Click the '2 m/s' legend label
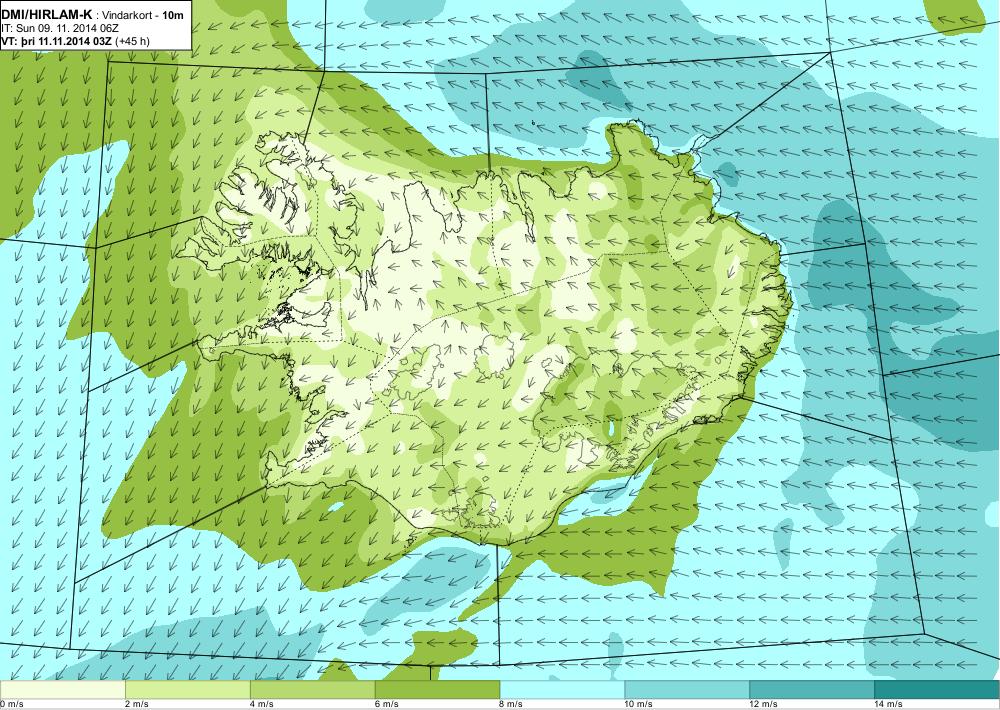This screenshot has width=1000, height=710. tap(137, 704)
